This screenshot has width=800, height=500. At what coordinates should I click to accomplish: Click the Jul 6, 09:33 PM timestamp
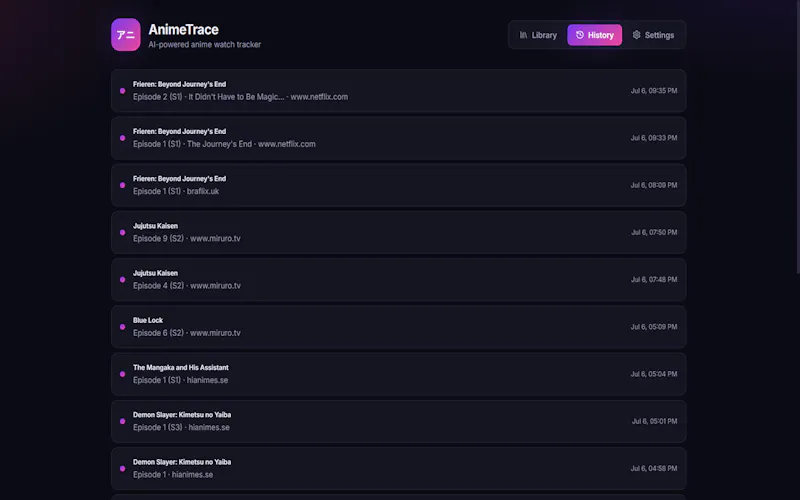tap(654, 138)
